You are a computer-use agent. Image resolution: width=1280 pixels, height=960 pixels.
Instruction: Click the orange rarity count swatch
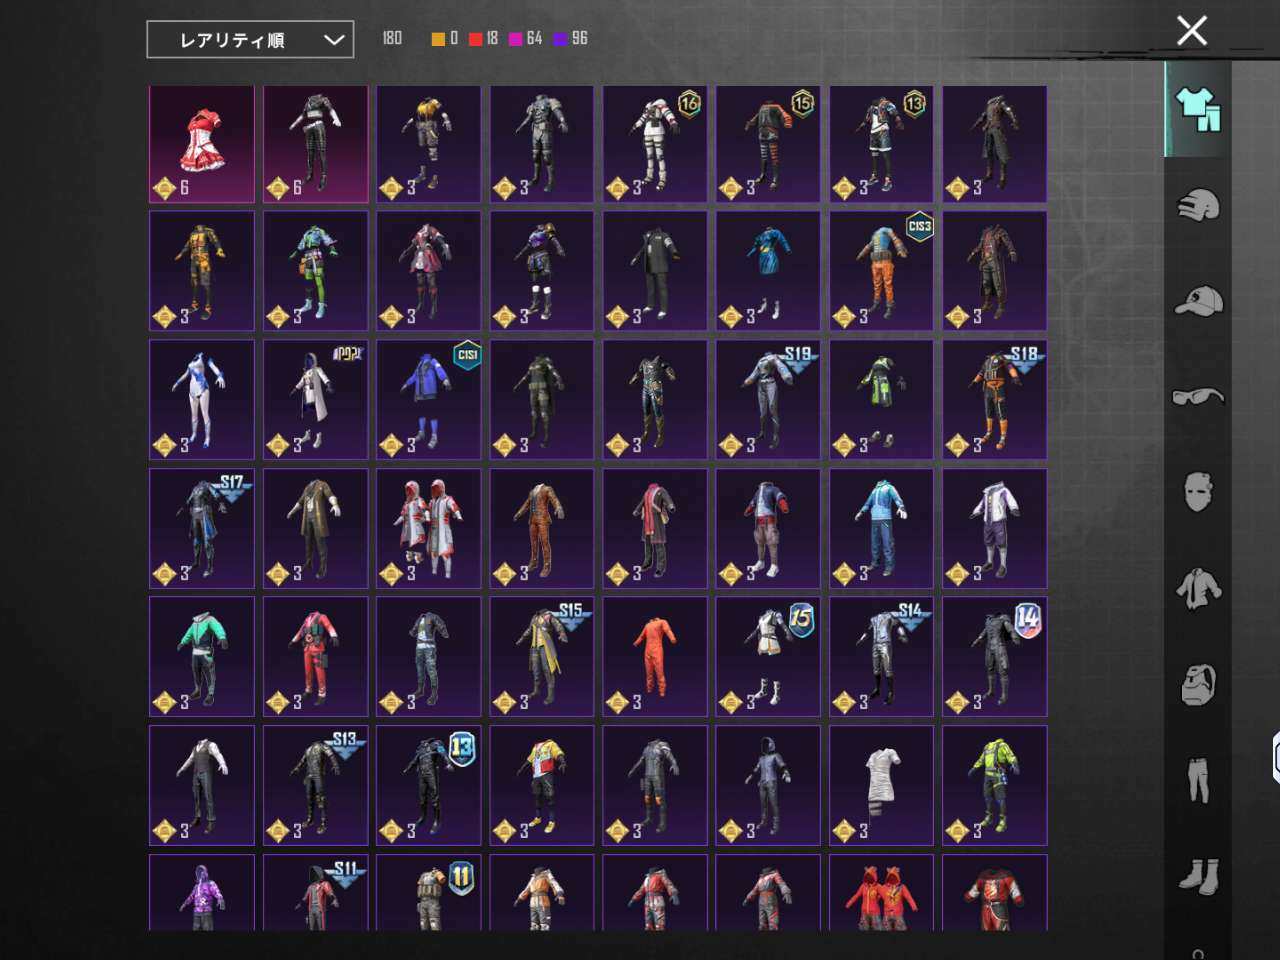tap(438, 39)
